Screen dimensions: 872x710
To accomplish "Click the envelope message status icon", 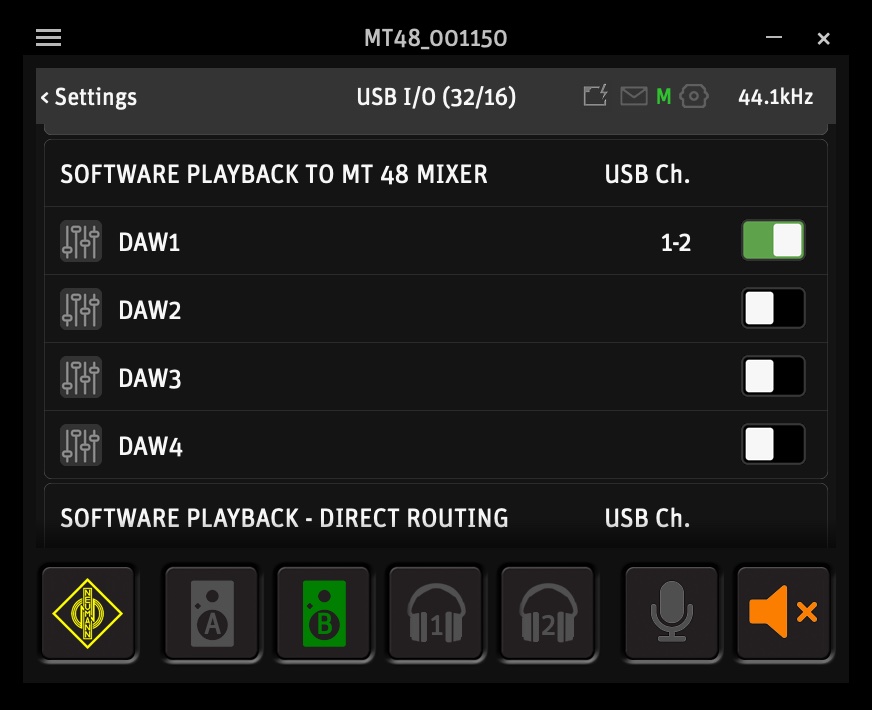I will click(x=633, y=97).
